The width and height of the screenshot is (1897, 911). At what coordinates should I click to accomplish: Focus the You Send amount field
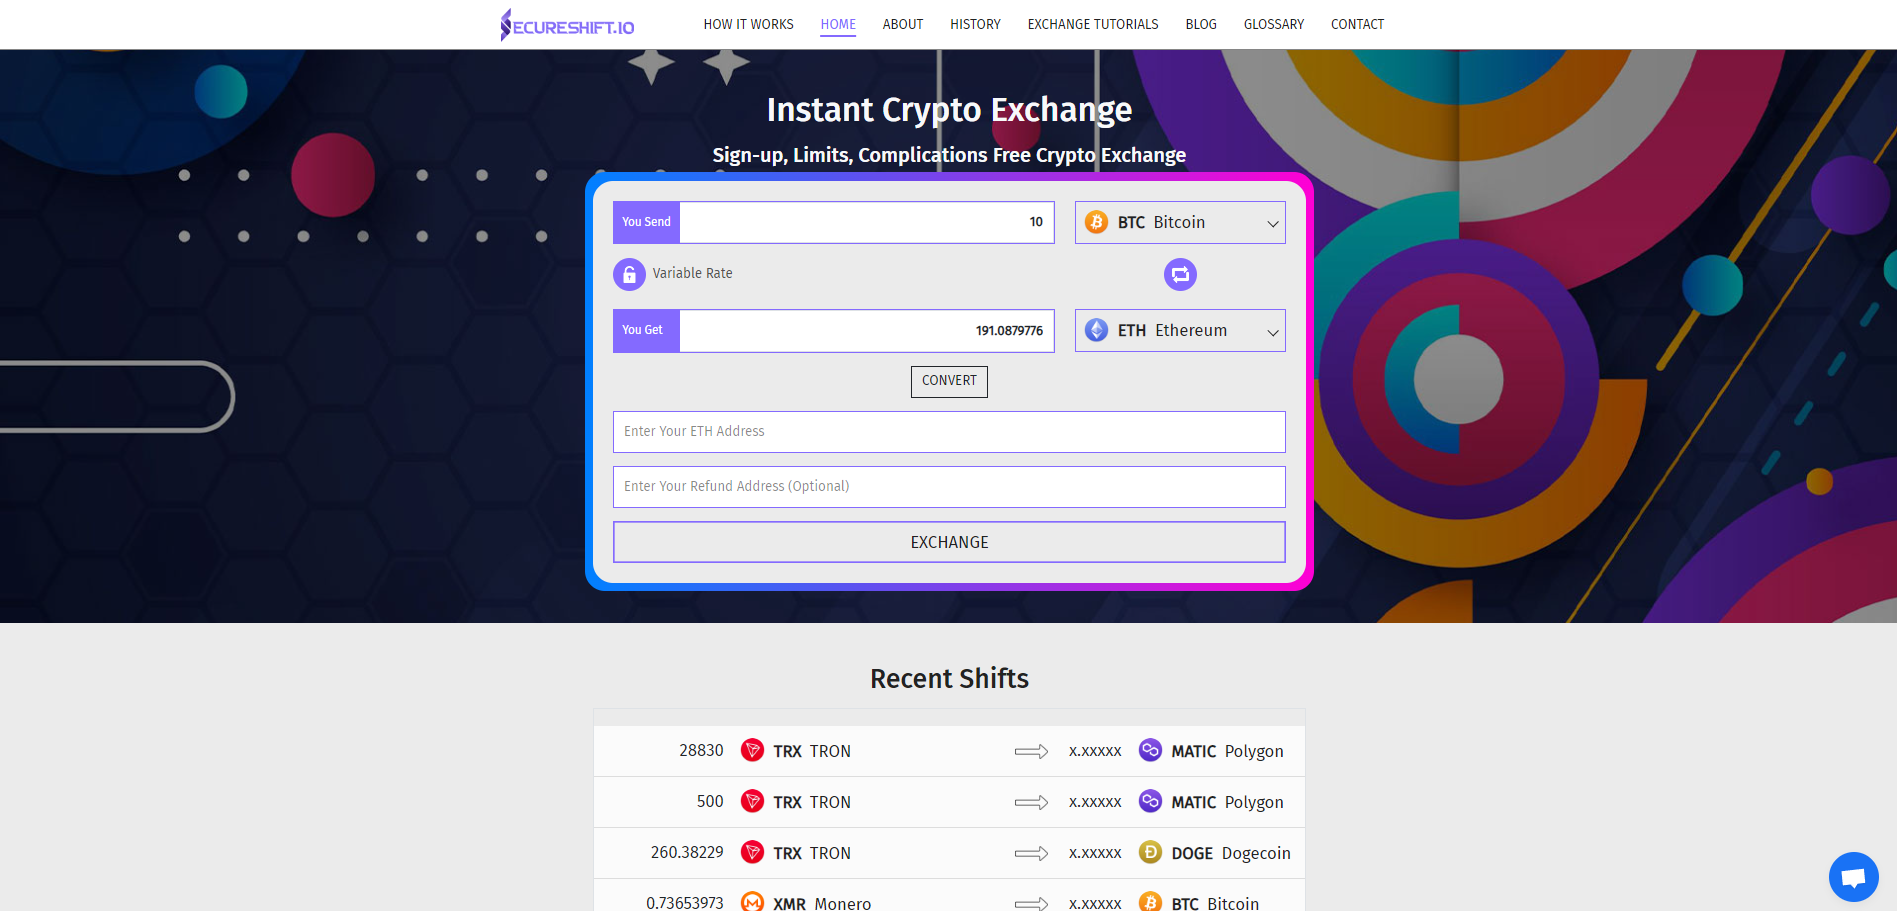[x=866, y=222]
